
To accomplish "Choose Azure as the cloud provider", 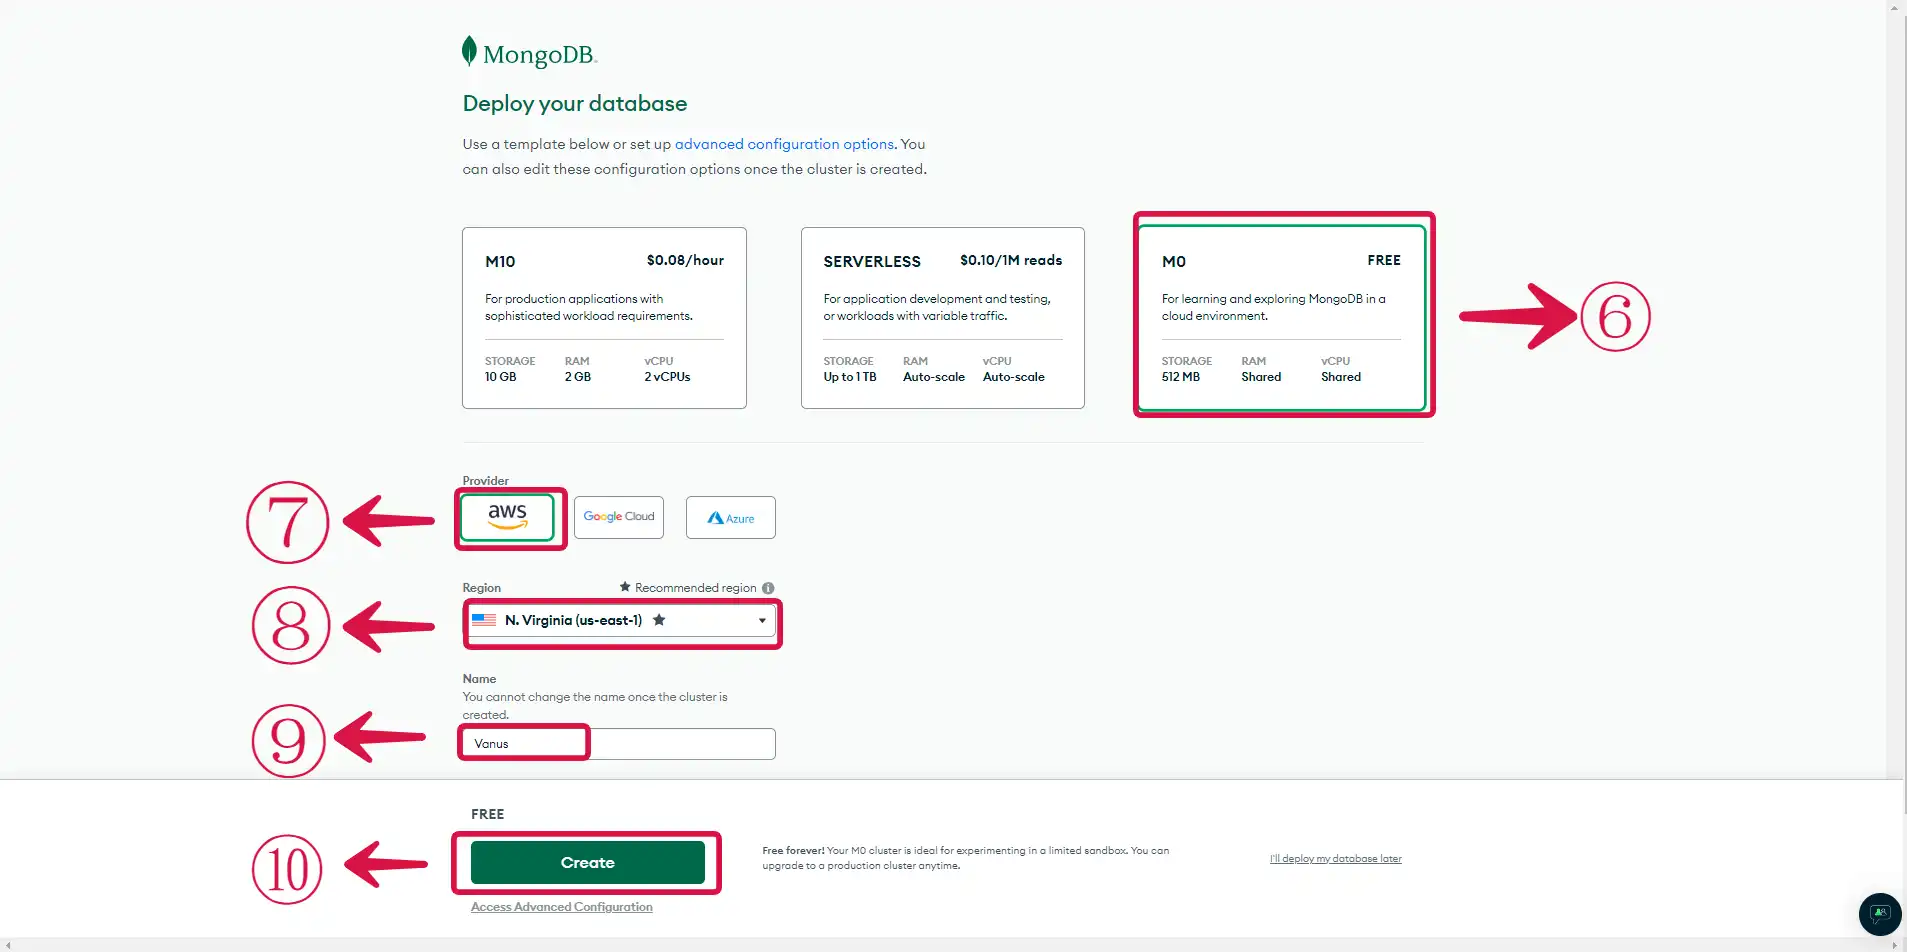I will click(731, 517).
